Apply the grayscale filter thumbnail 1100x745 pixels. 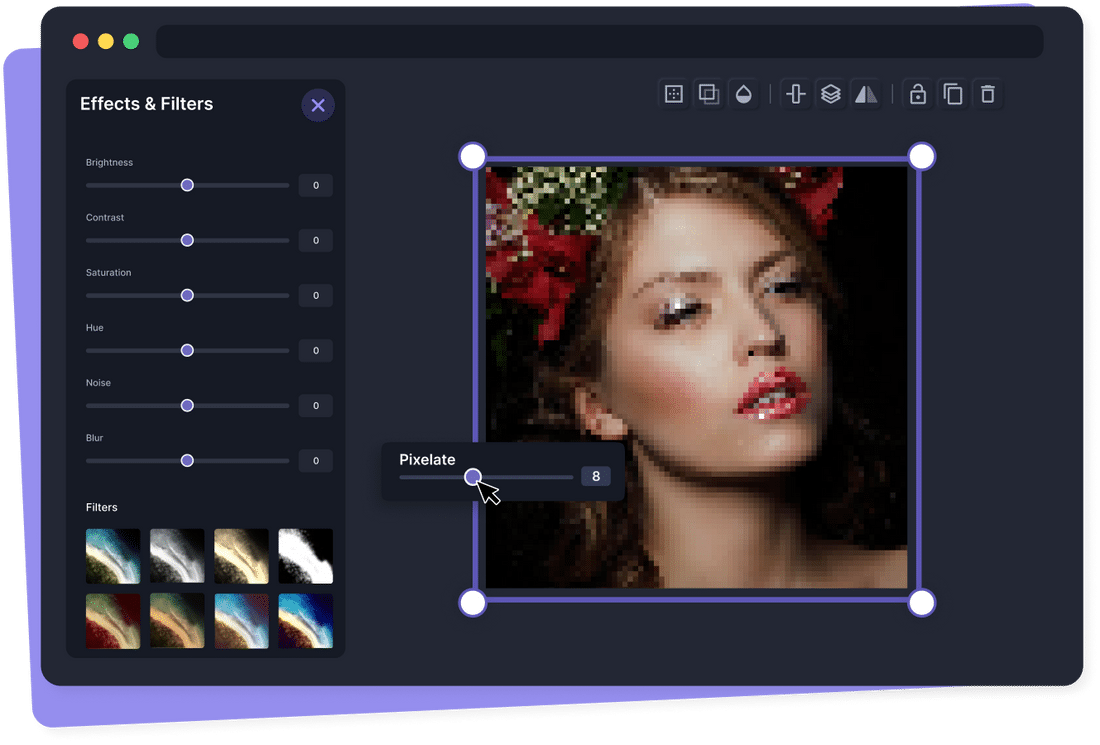[177, 556]
